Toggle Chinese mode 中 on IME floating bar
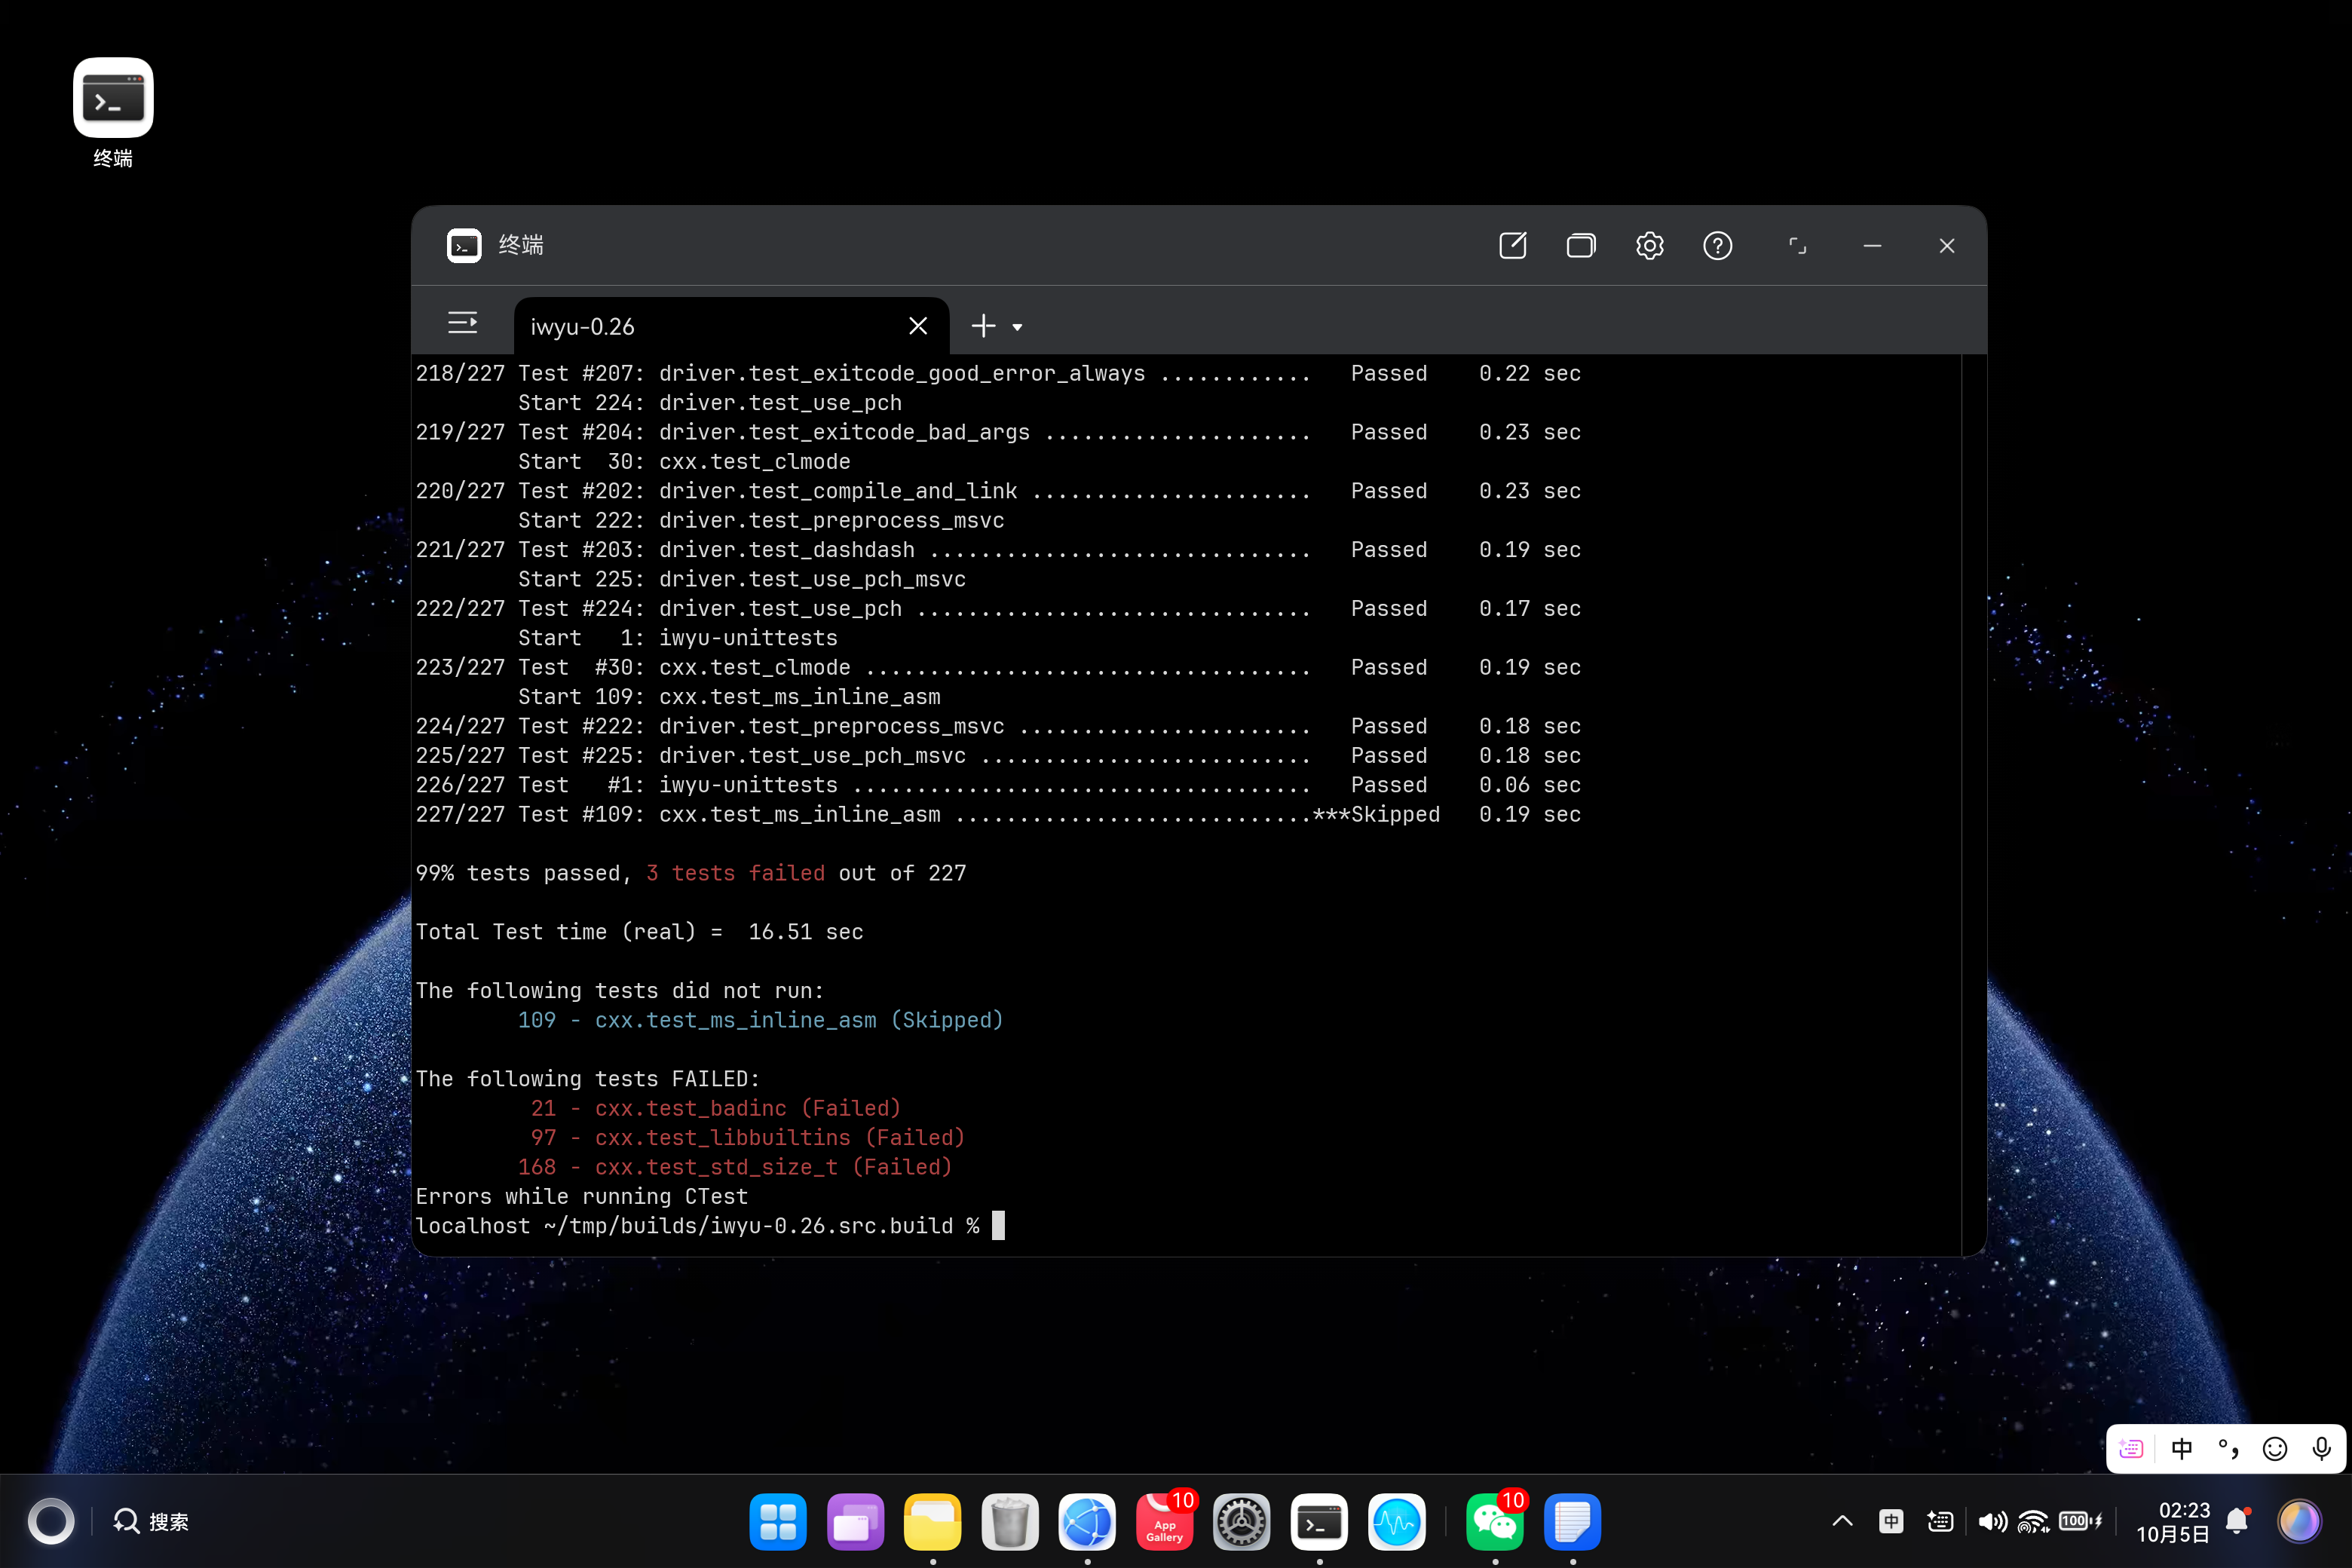The height and width of the screenshot is (1568, 2352). coord(2181,1448)
